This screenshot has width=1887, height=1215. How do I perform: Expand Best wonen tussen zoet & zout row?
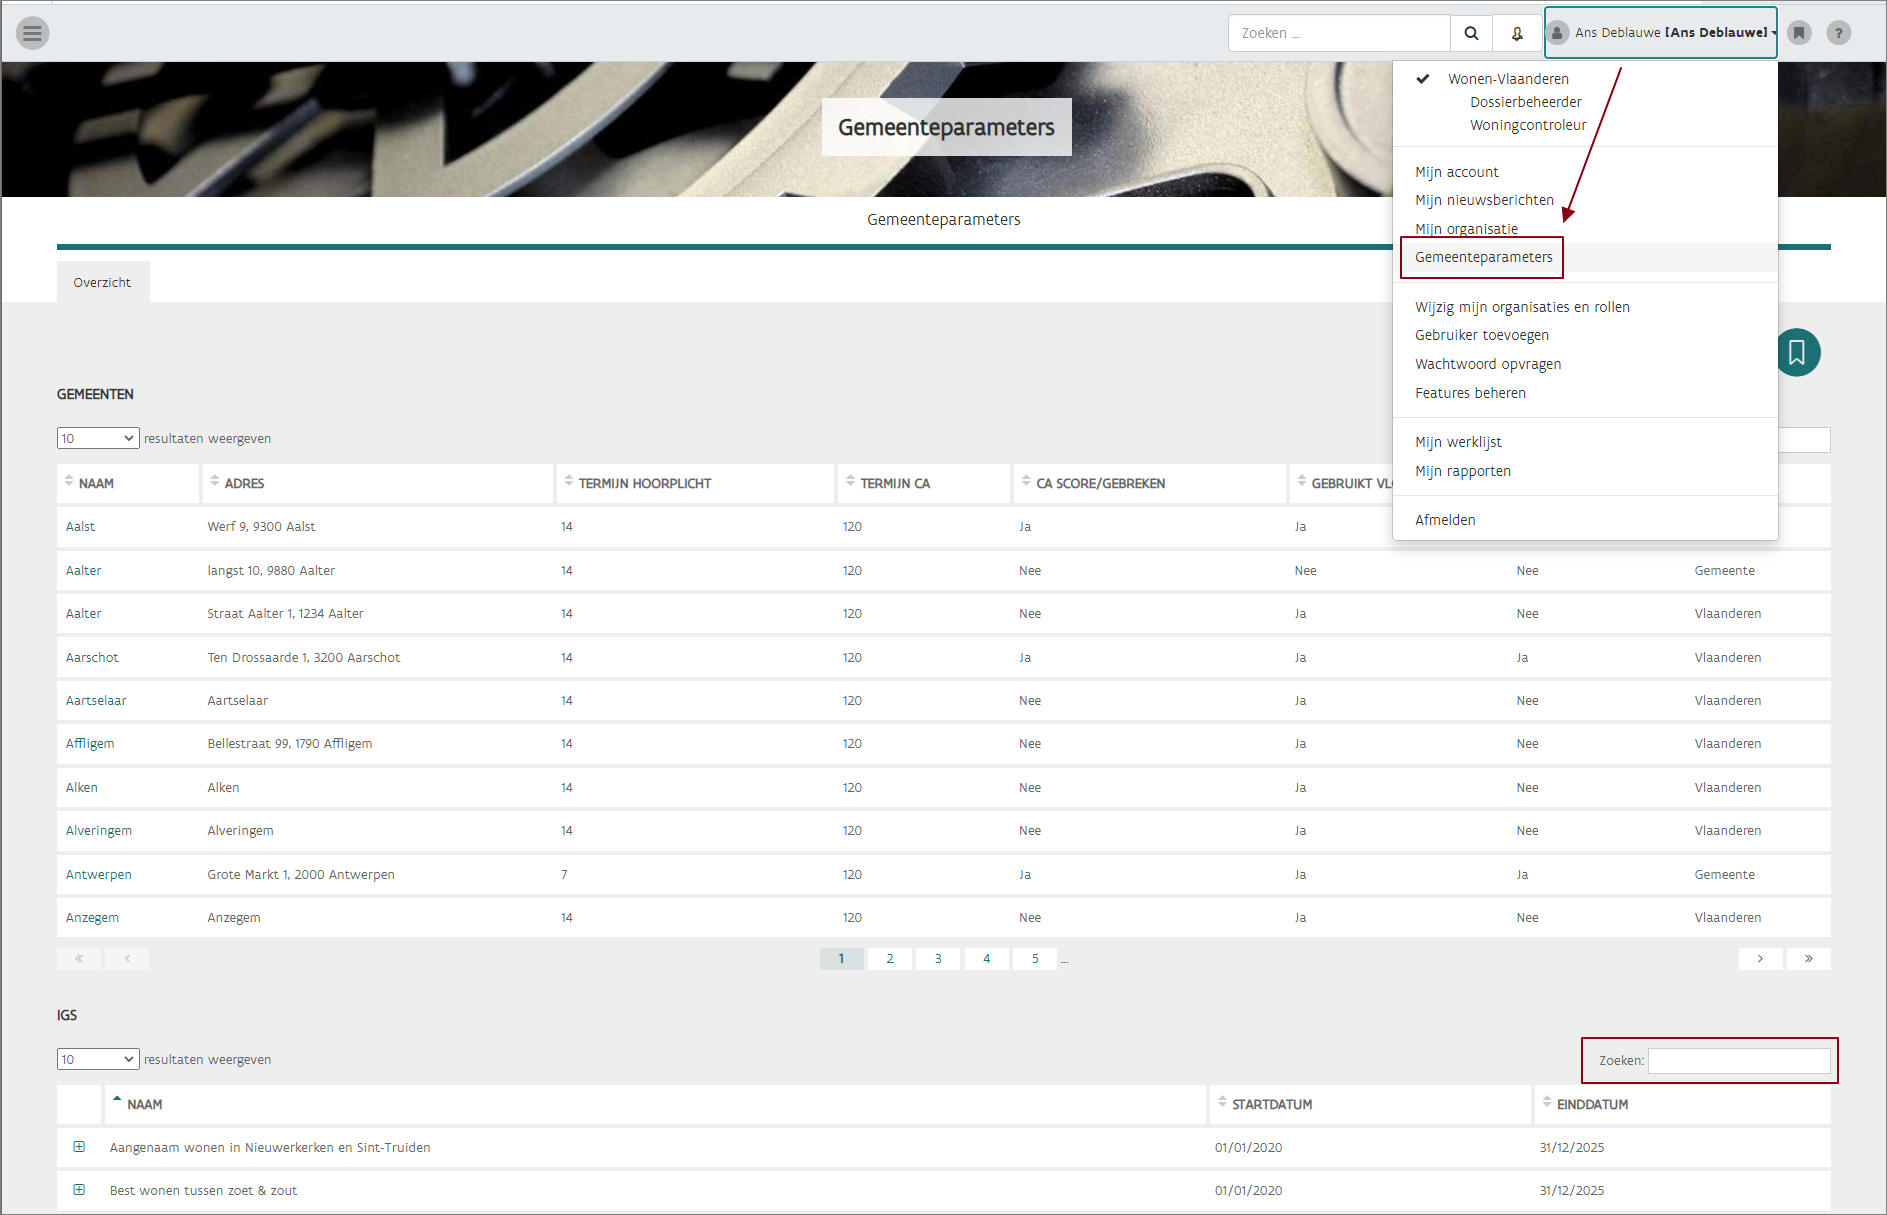tap(79, 1190)
